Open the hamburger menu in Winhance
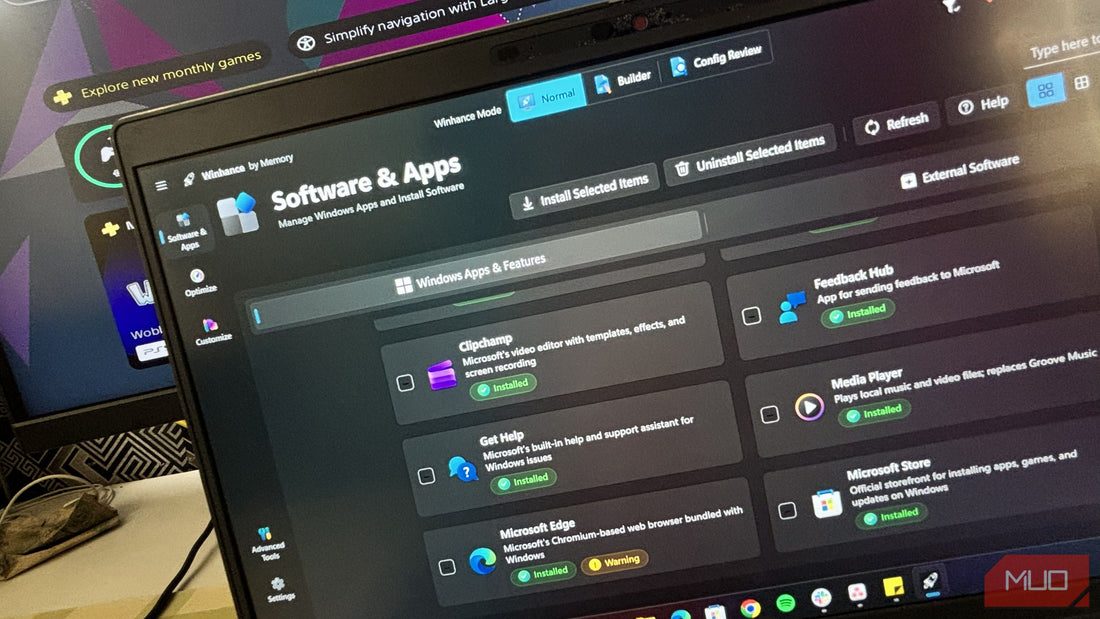This screenshot has height=619, width=1100. pos(161,185)
